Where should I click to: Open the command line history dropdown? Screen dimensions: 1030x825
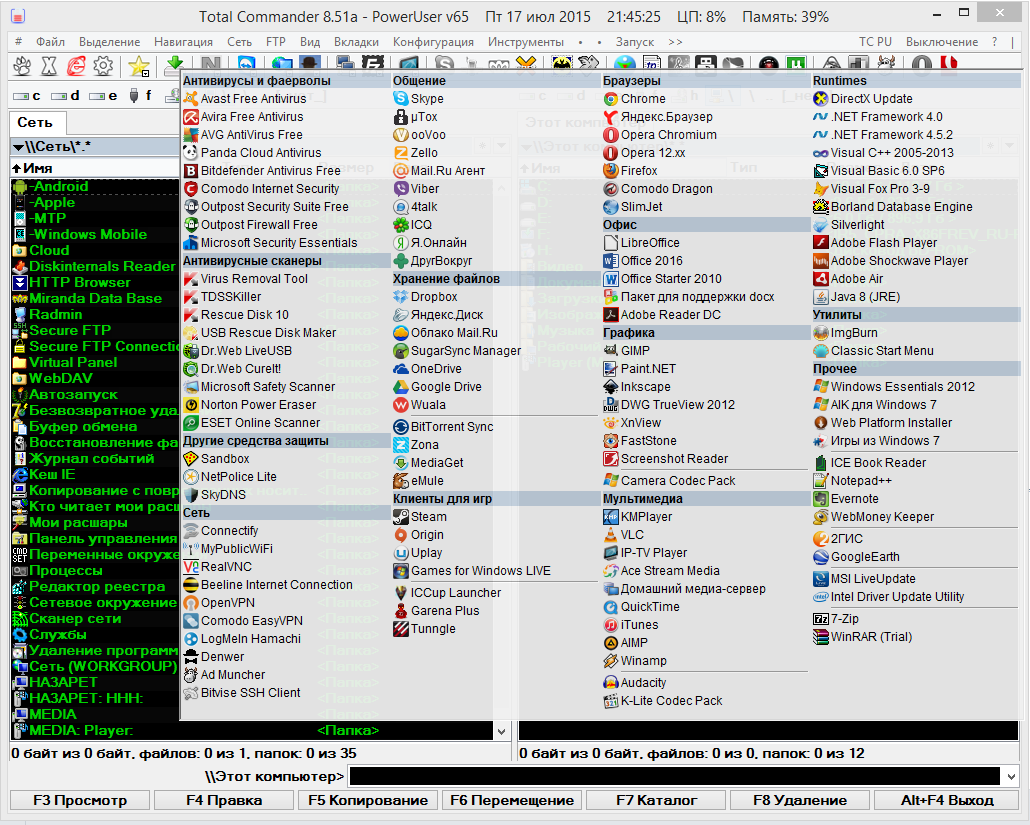point(1011,777)
